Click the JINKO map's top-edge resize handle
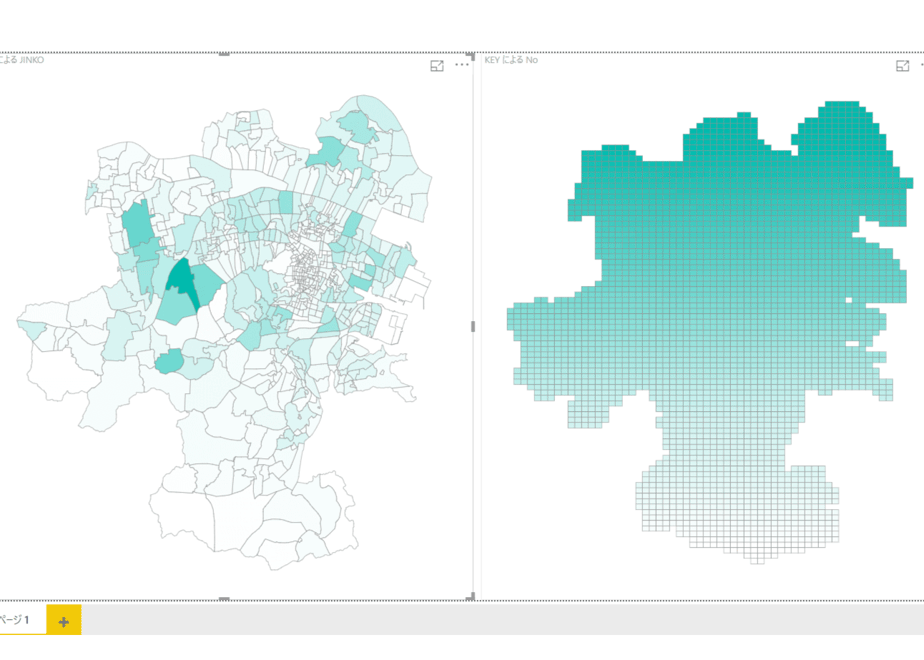The image size is (924, 660). coord(224,54)
